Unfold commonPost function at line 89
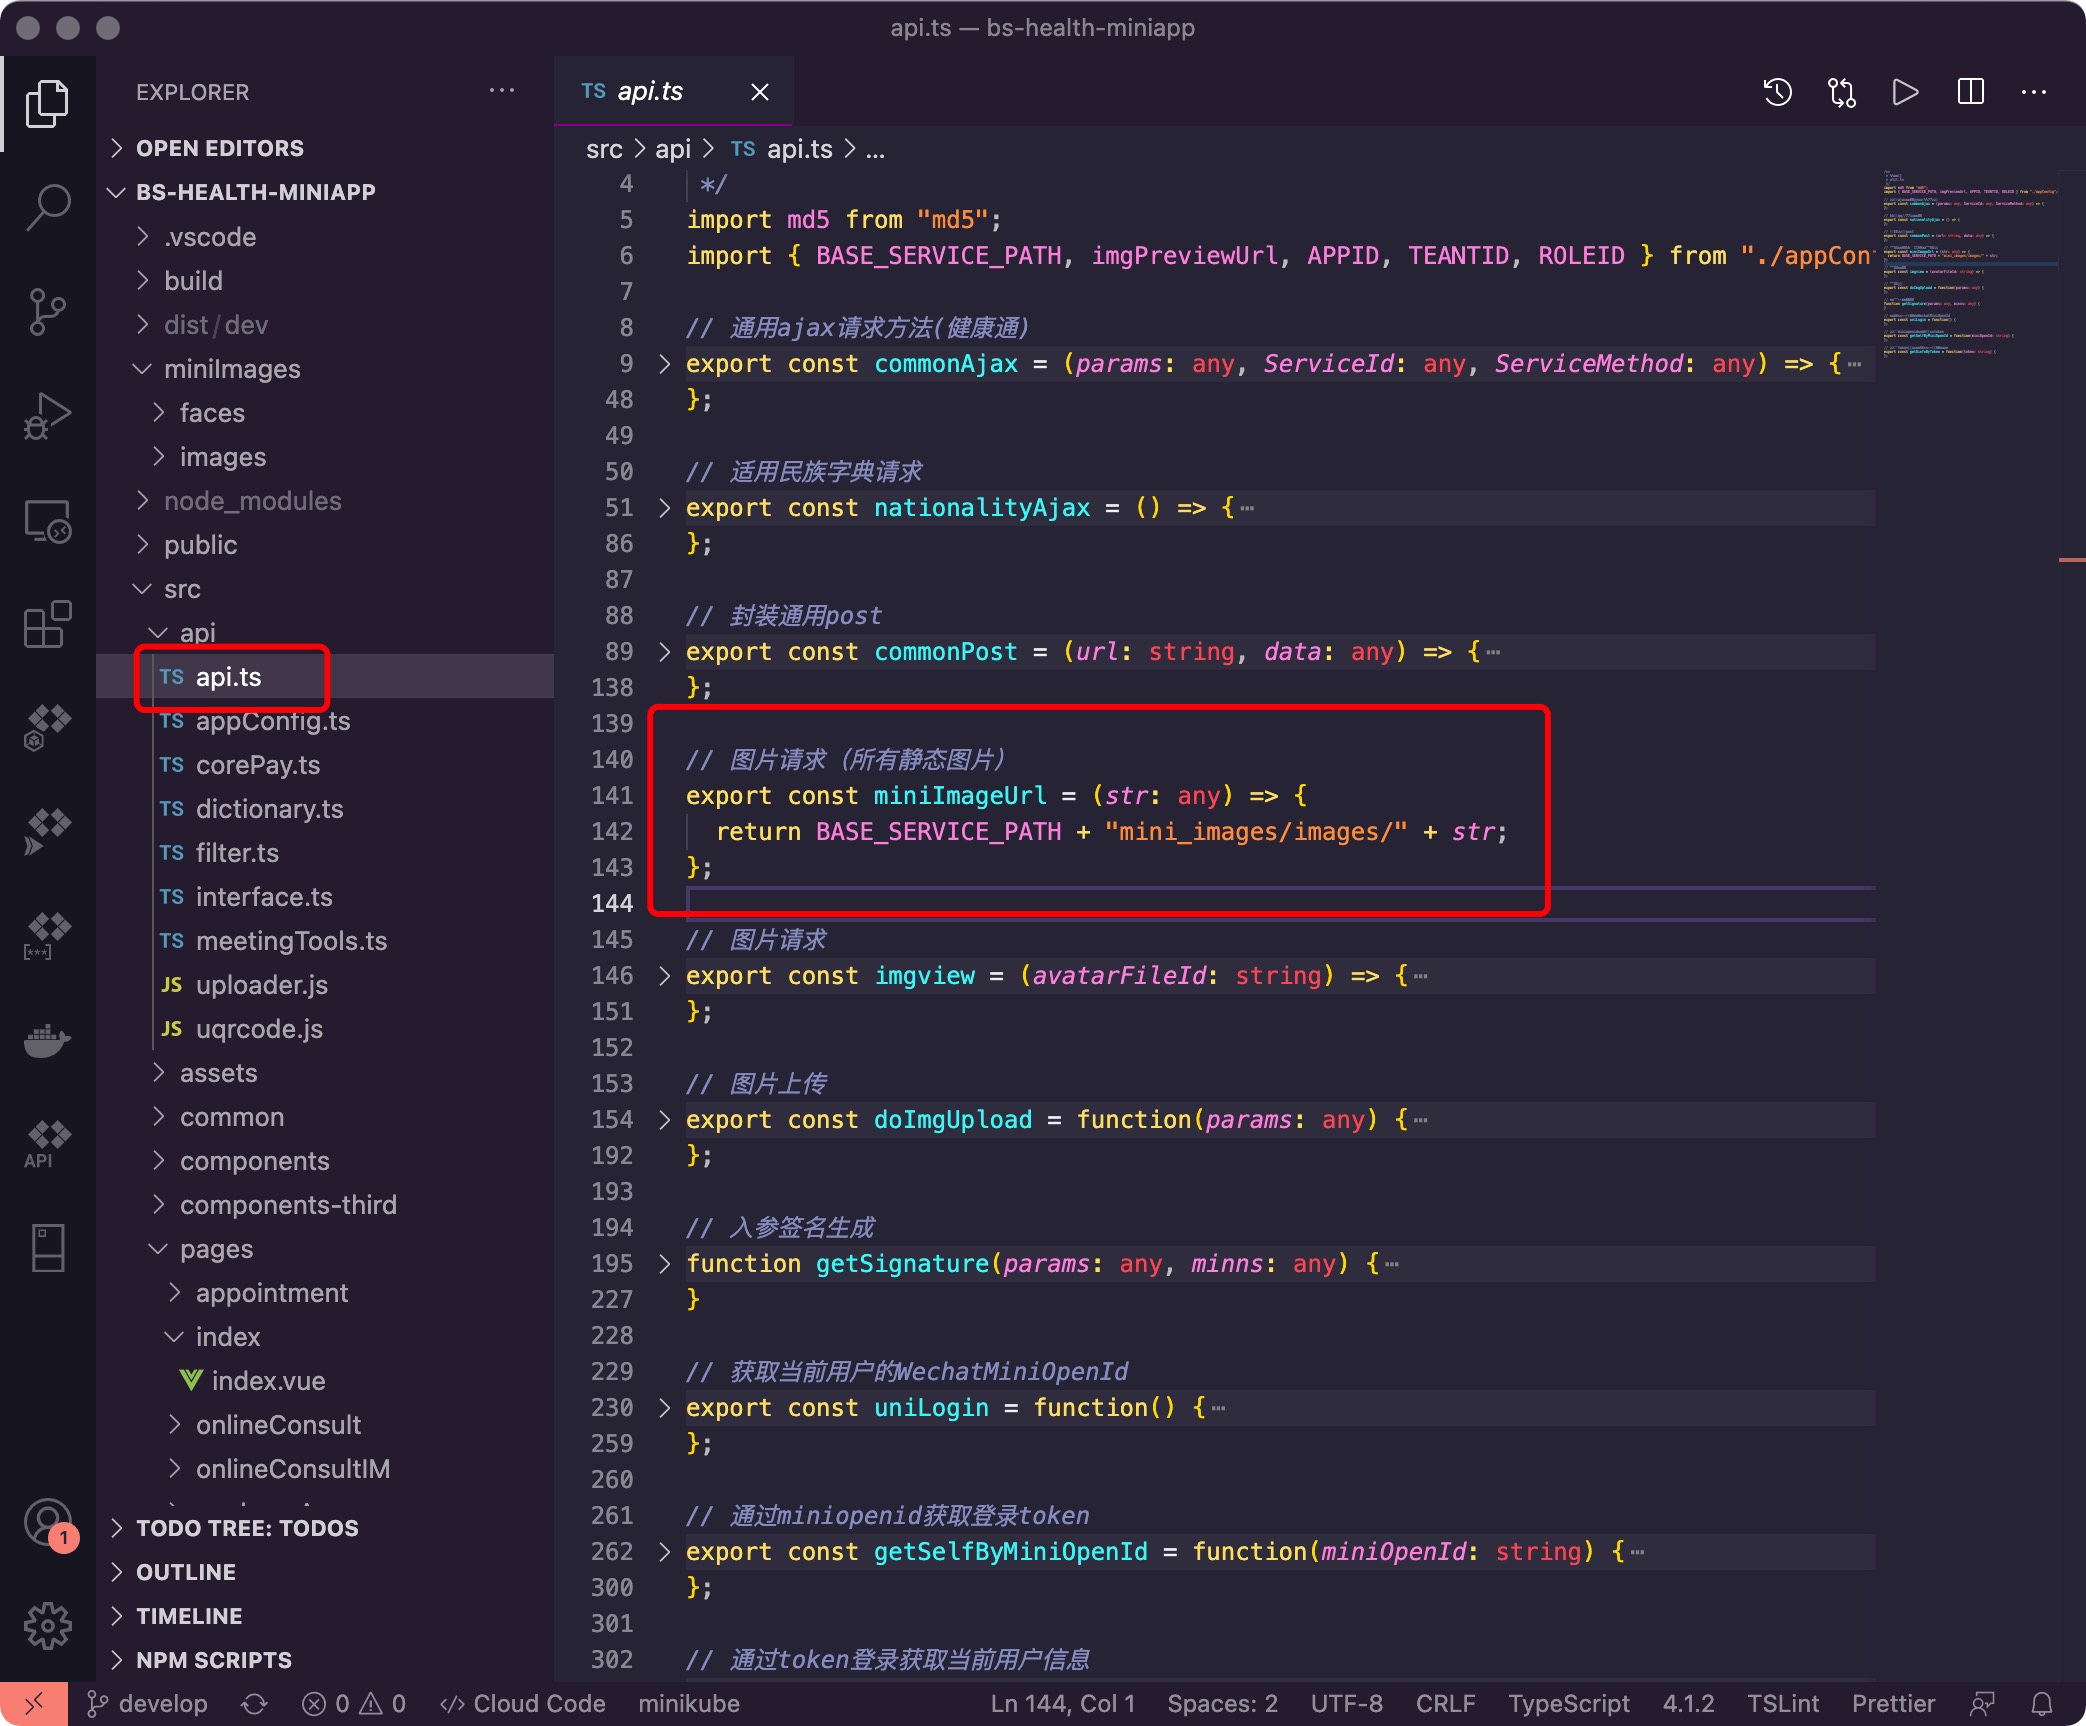The width and height of the screenshot is (2086, 1726). click(x=664, y=652)
